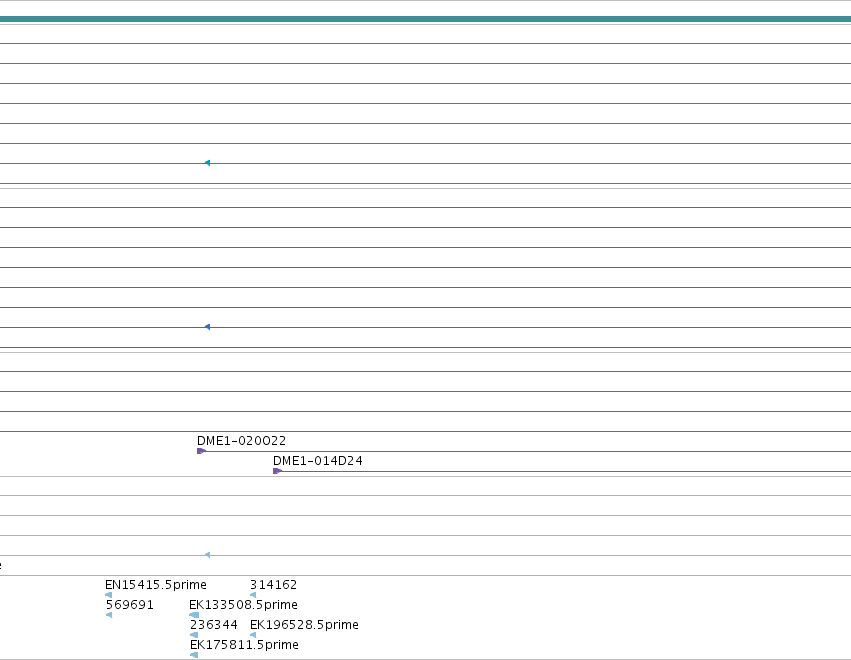This screenshot has width=851, height=660.
Task: Click the arrow marker under EN15415.5prime
Action: [109, 595]
